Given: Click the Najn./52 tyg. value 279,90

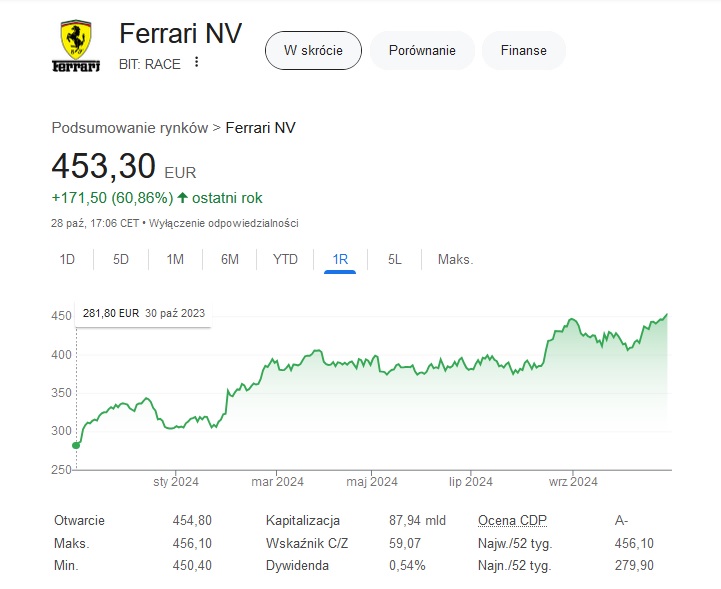Looking at the screenshot, I should tap(634, 566).
